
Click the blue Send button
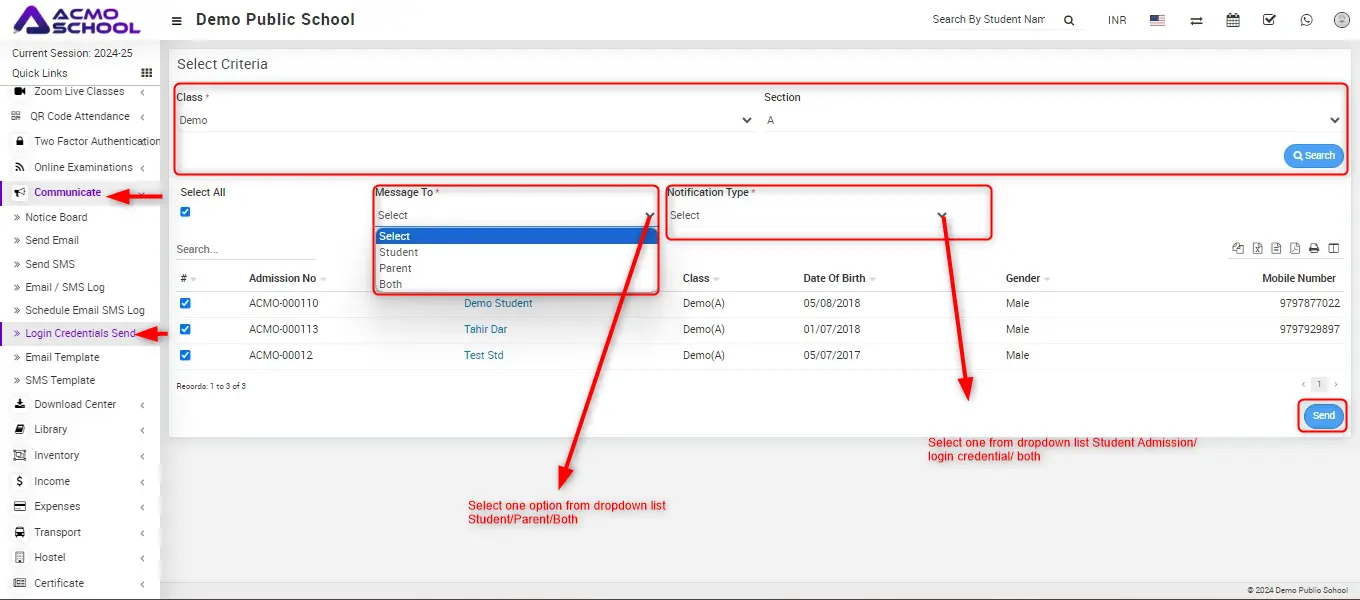1323,416
